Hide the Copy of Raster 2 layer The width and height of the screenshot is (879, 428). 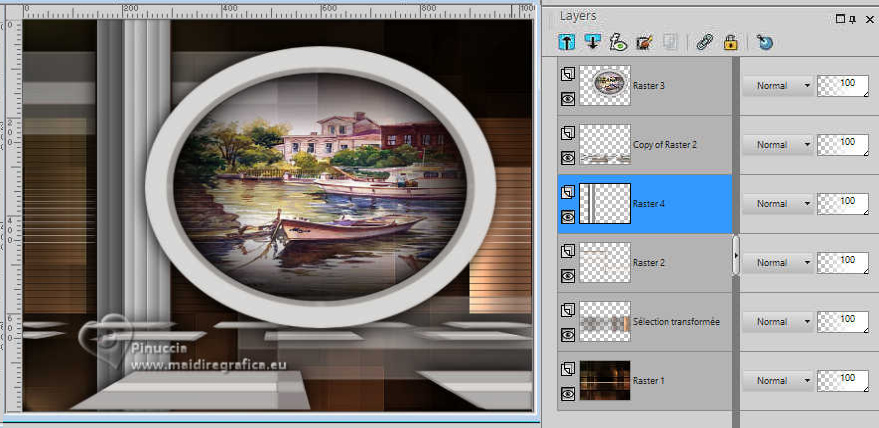tap(568, 158)
